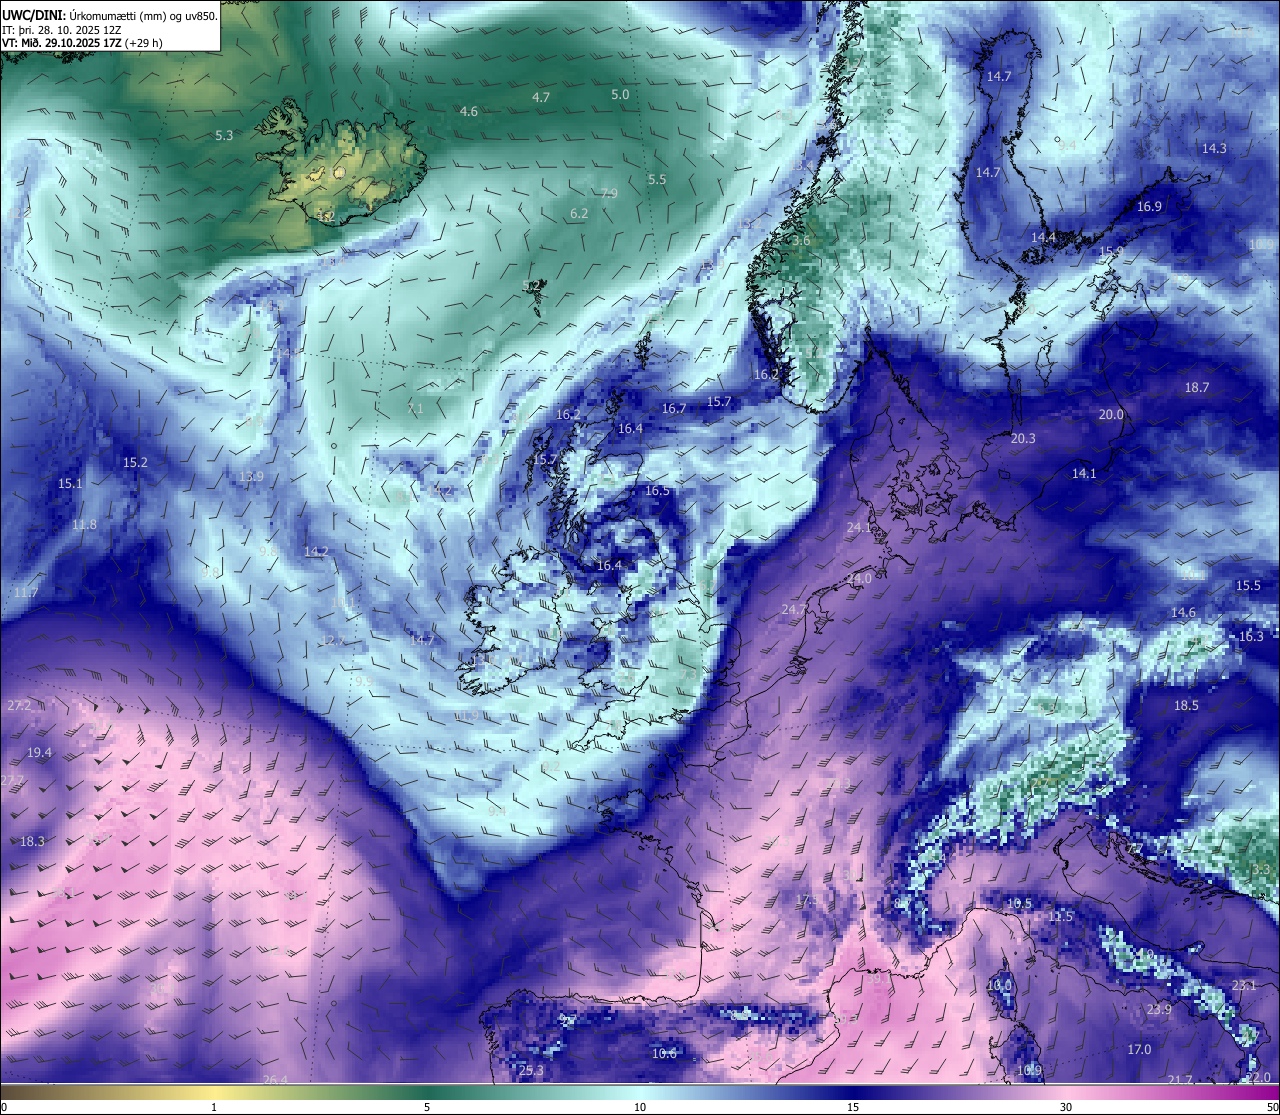
Task: Click the 15 label on color scale
Action: click(853, 1107)
